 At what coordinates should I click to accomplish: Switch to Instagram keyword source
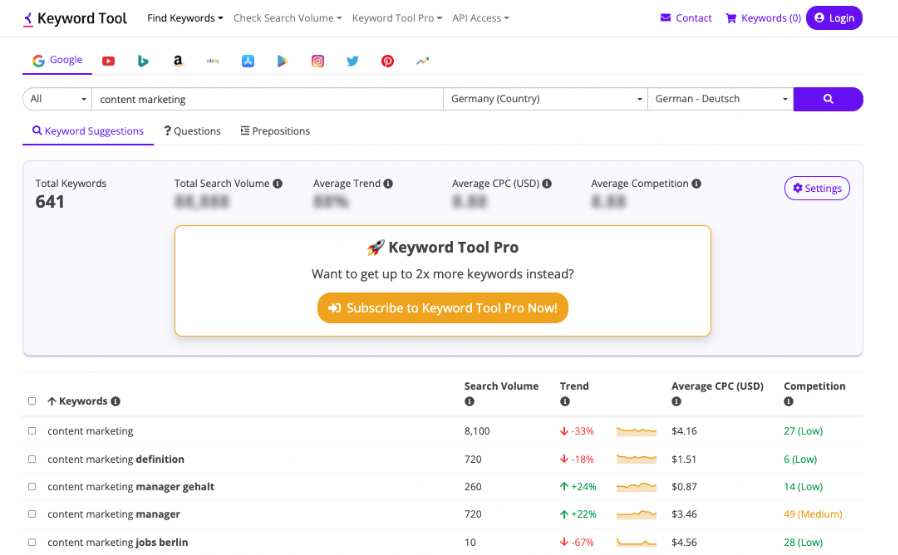[x=318, y=61]
